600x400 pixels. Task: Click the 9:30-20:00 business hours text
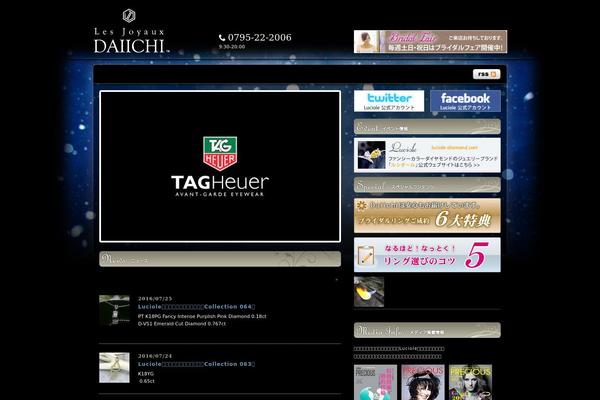pos(232,47)
